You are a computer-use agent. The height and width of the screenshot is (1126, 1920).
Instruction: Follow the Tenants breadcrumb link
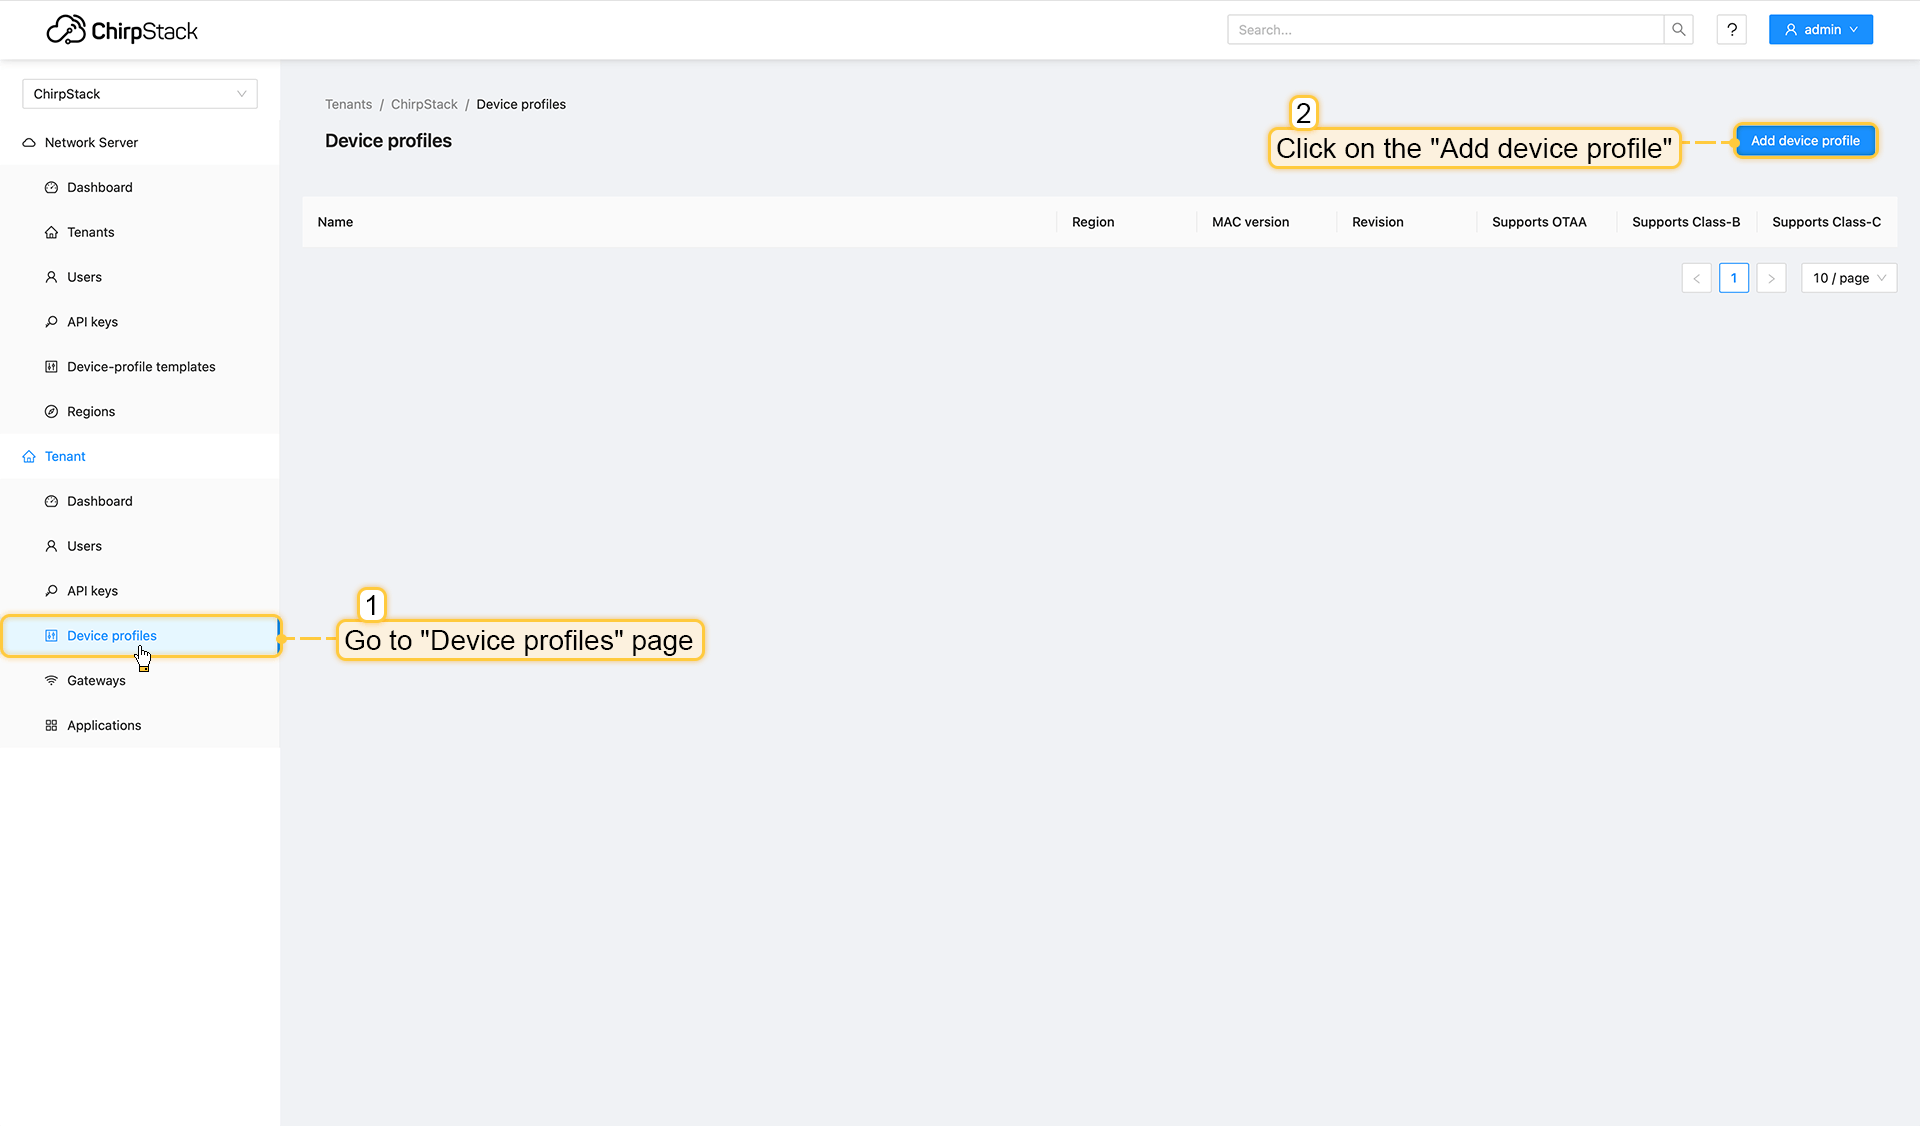tap(348, 104)
